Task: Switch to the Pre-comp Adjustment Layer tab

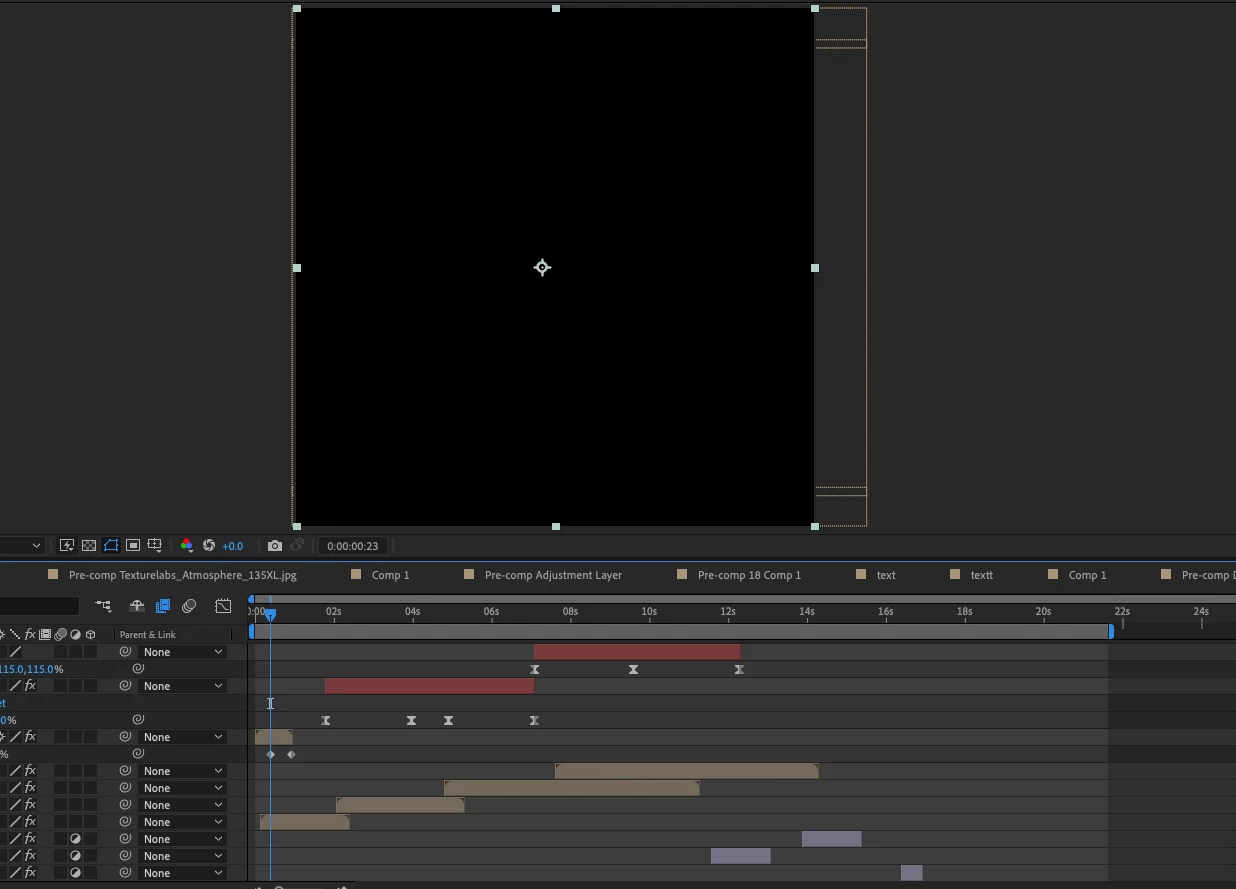Action: pyautogui.click(x=553, y=575)
